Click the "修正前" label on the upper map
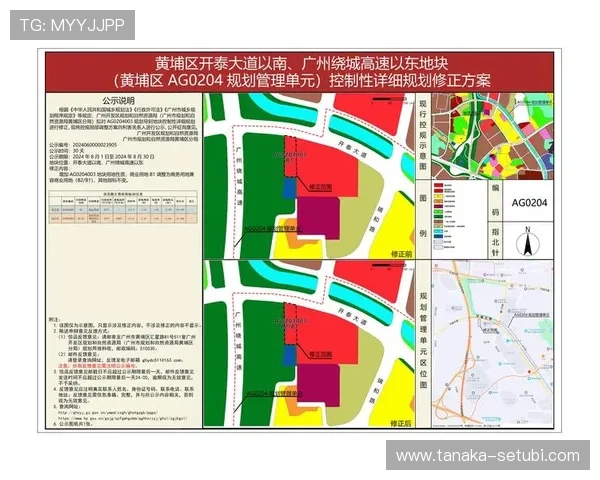Screen dimensions: 600x480 tap(401, 254)
